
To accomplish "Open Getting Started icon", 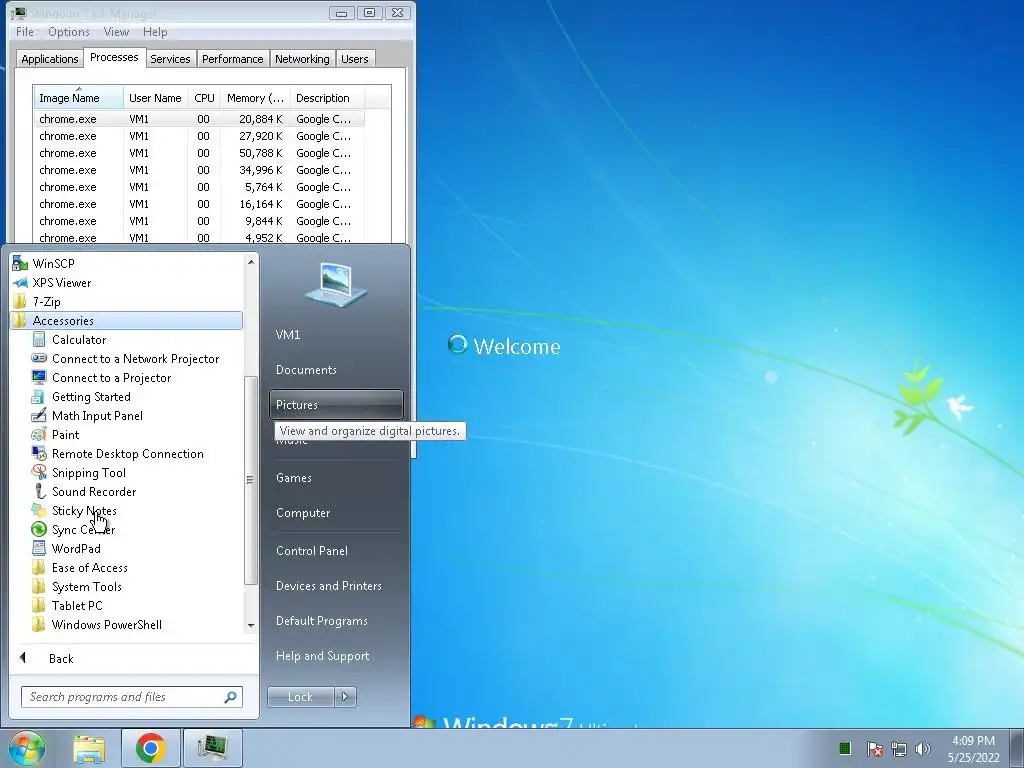I will [39, 396].
